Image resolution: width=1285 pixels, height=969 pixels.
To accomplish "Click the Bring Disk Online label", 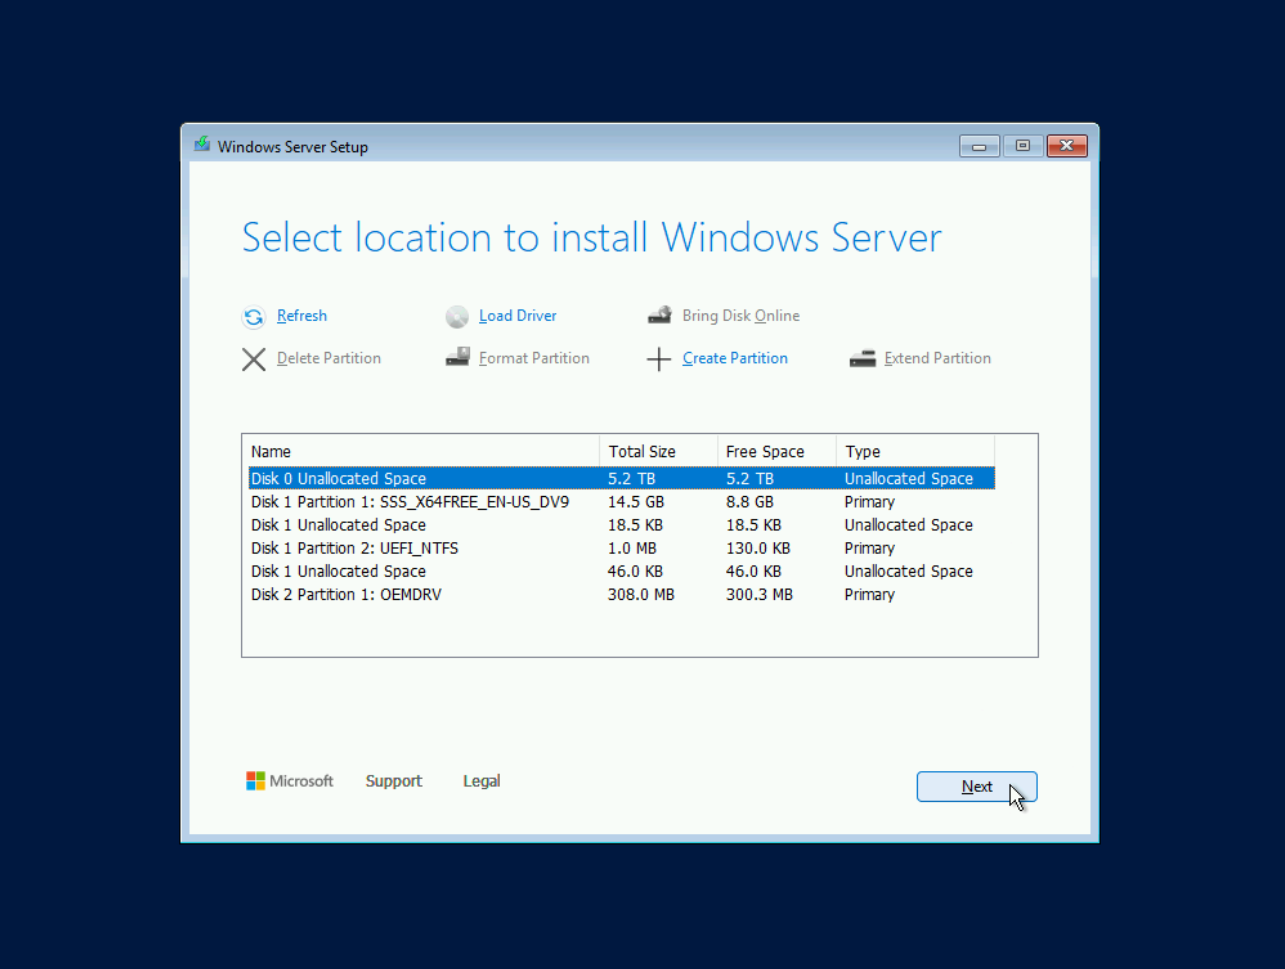I will (x=741, y=316).
